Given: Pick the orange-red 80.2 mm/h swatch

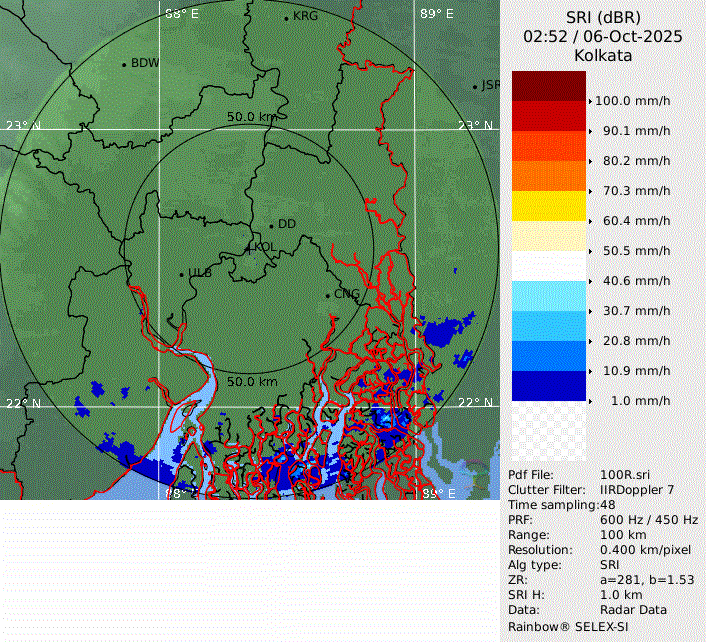Looking at the screenshot, I should (x=548, y=146).
